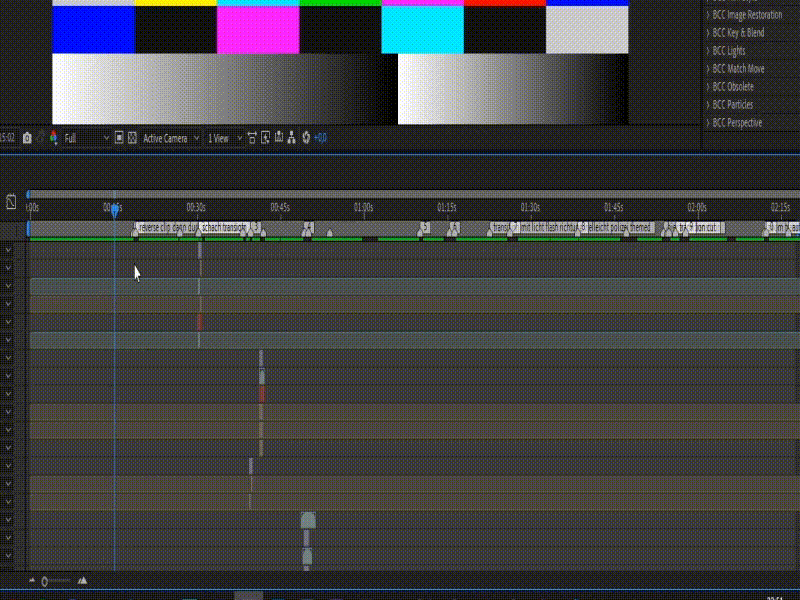Click the +0.0 exposure value
This screenshot has height=600, width=800.
[321, 138]
